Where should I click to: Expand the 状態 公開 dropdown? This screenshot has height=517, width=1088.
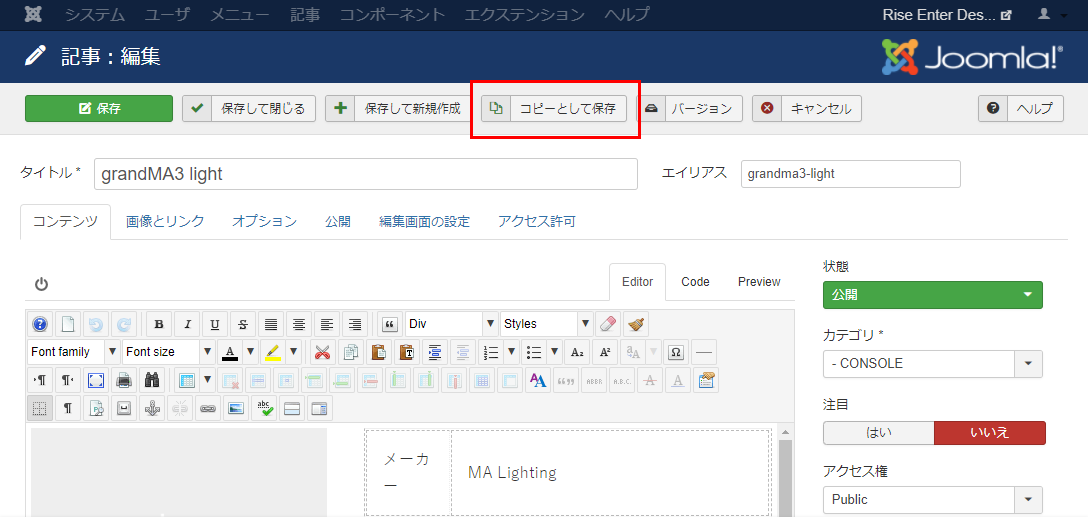tap(933, 295)
